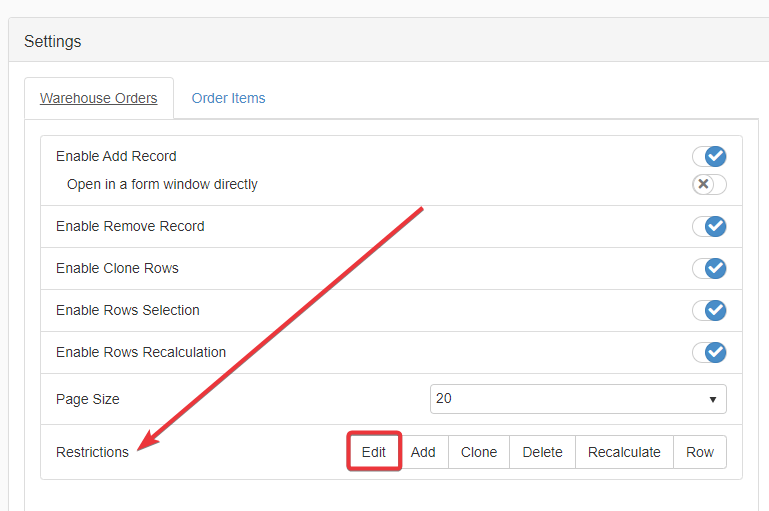
Task: Toggle off Enable Remove Record
Action: coord(709,226)
